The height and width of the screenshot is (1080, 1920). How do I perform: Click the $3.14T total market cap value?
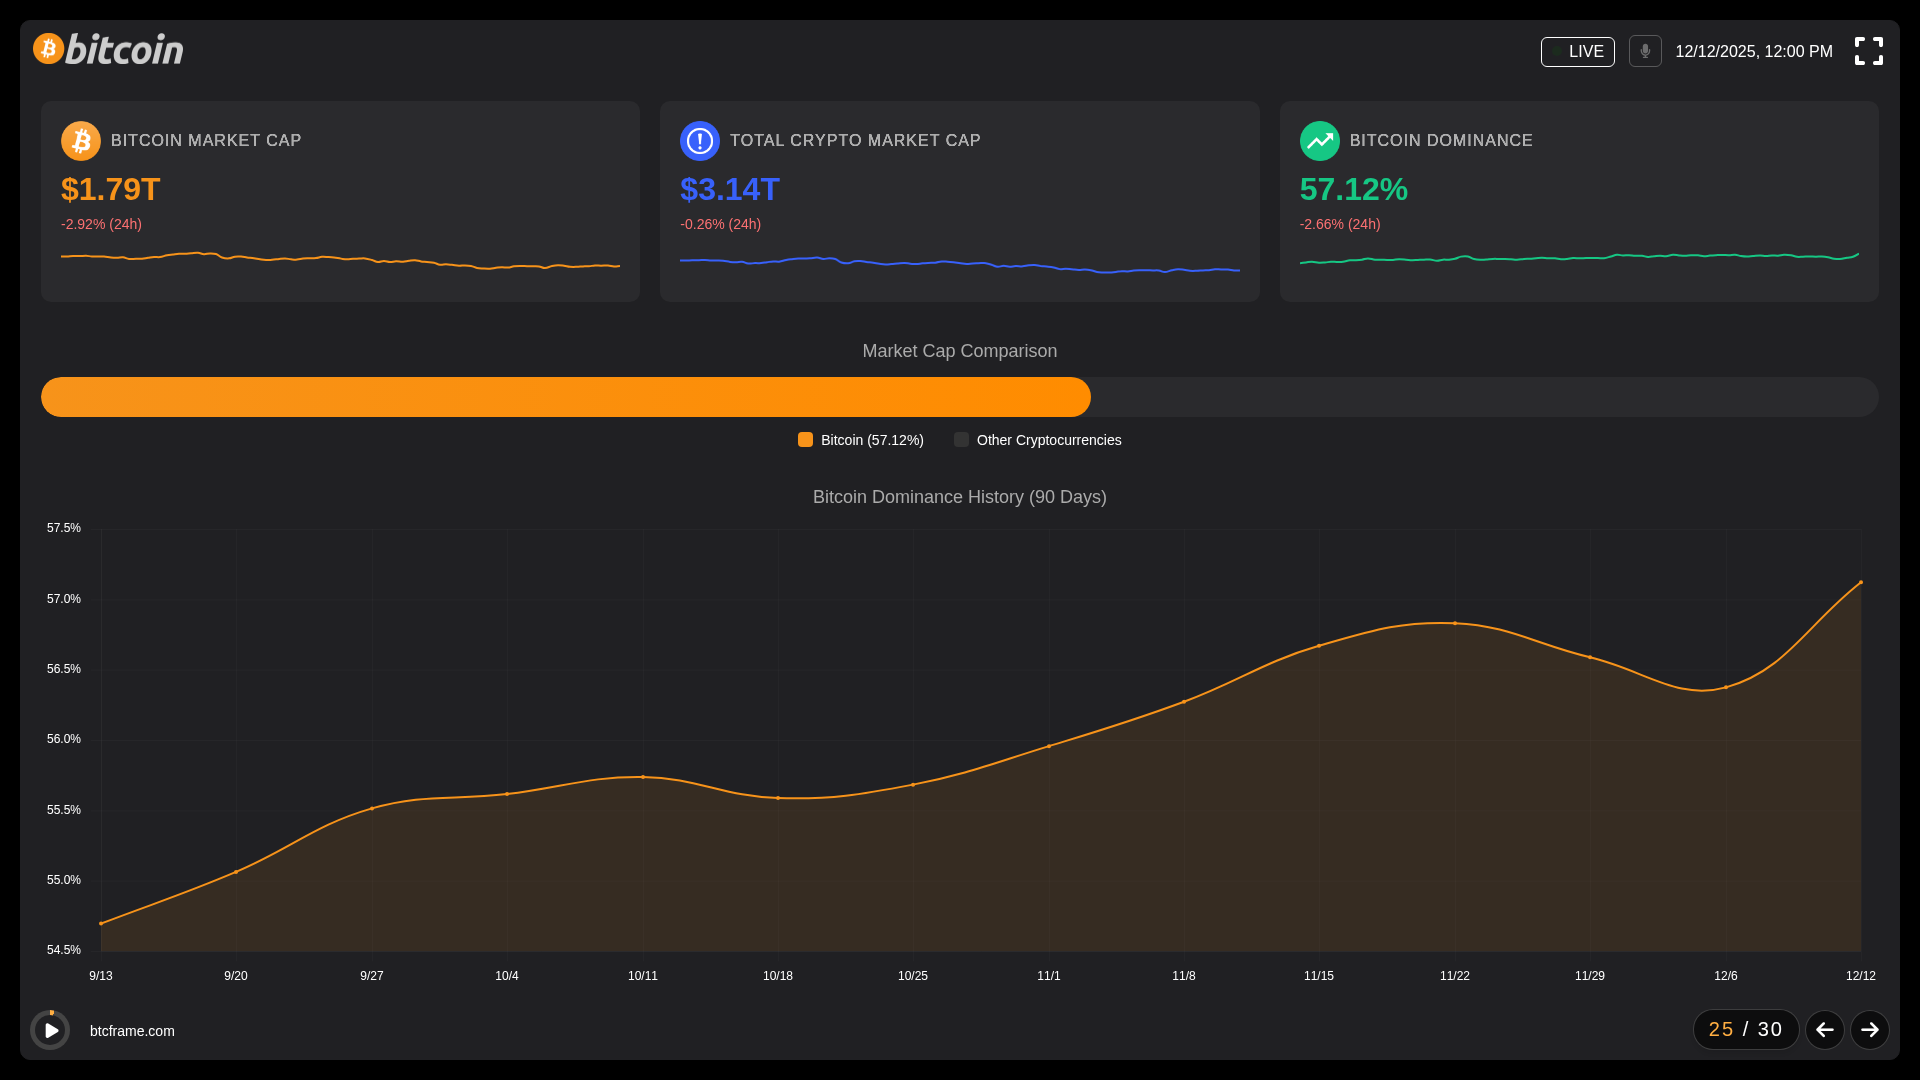tap(729, 189)
